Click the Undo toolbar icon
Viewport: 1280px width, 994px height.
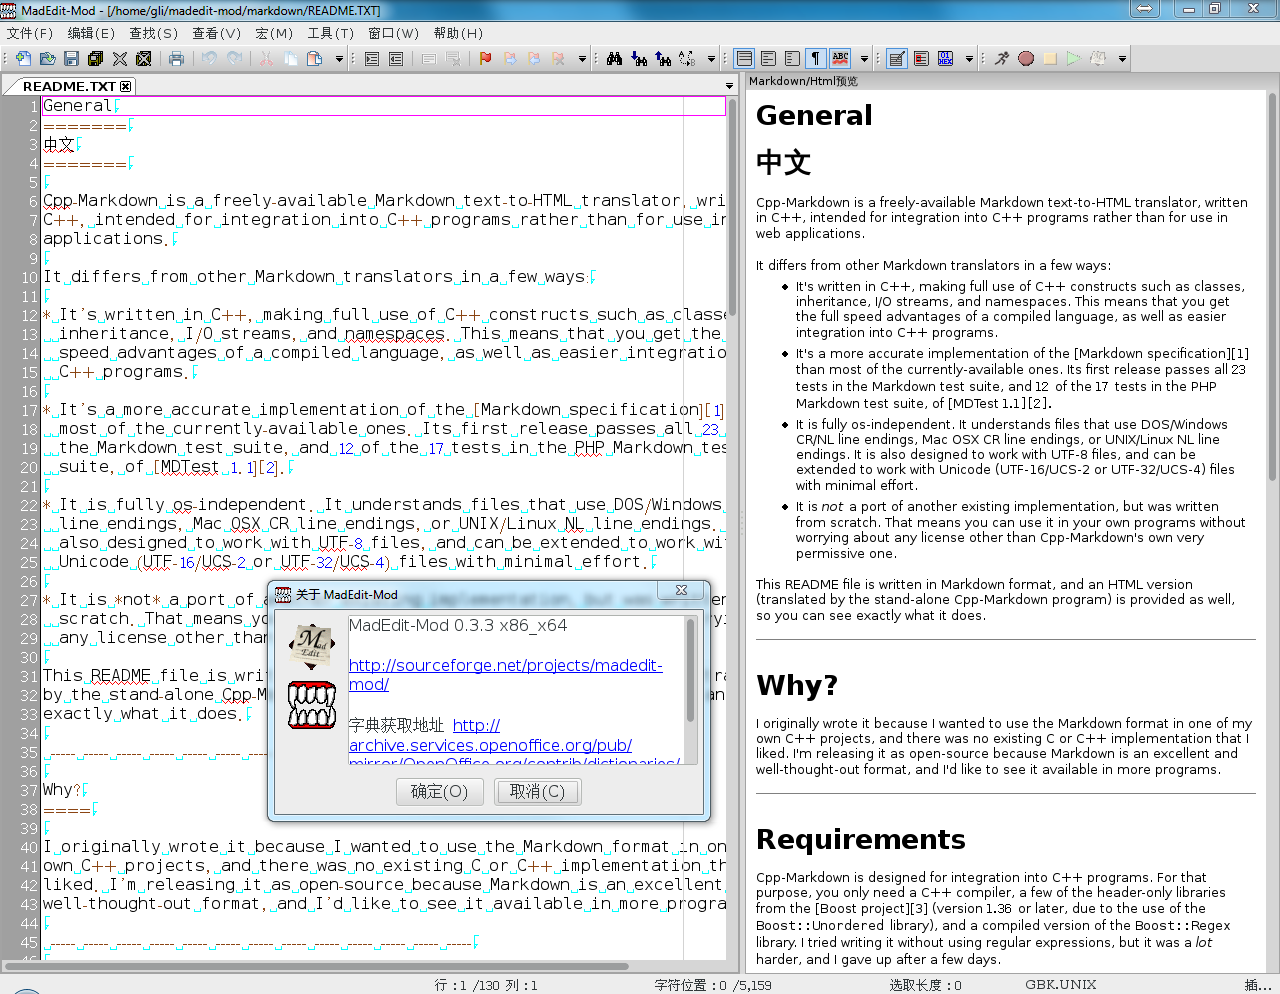[209, 59]
